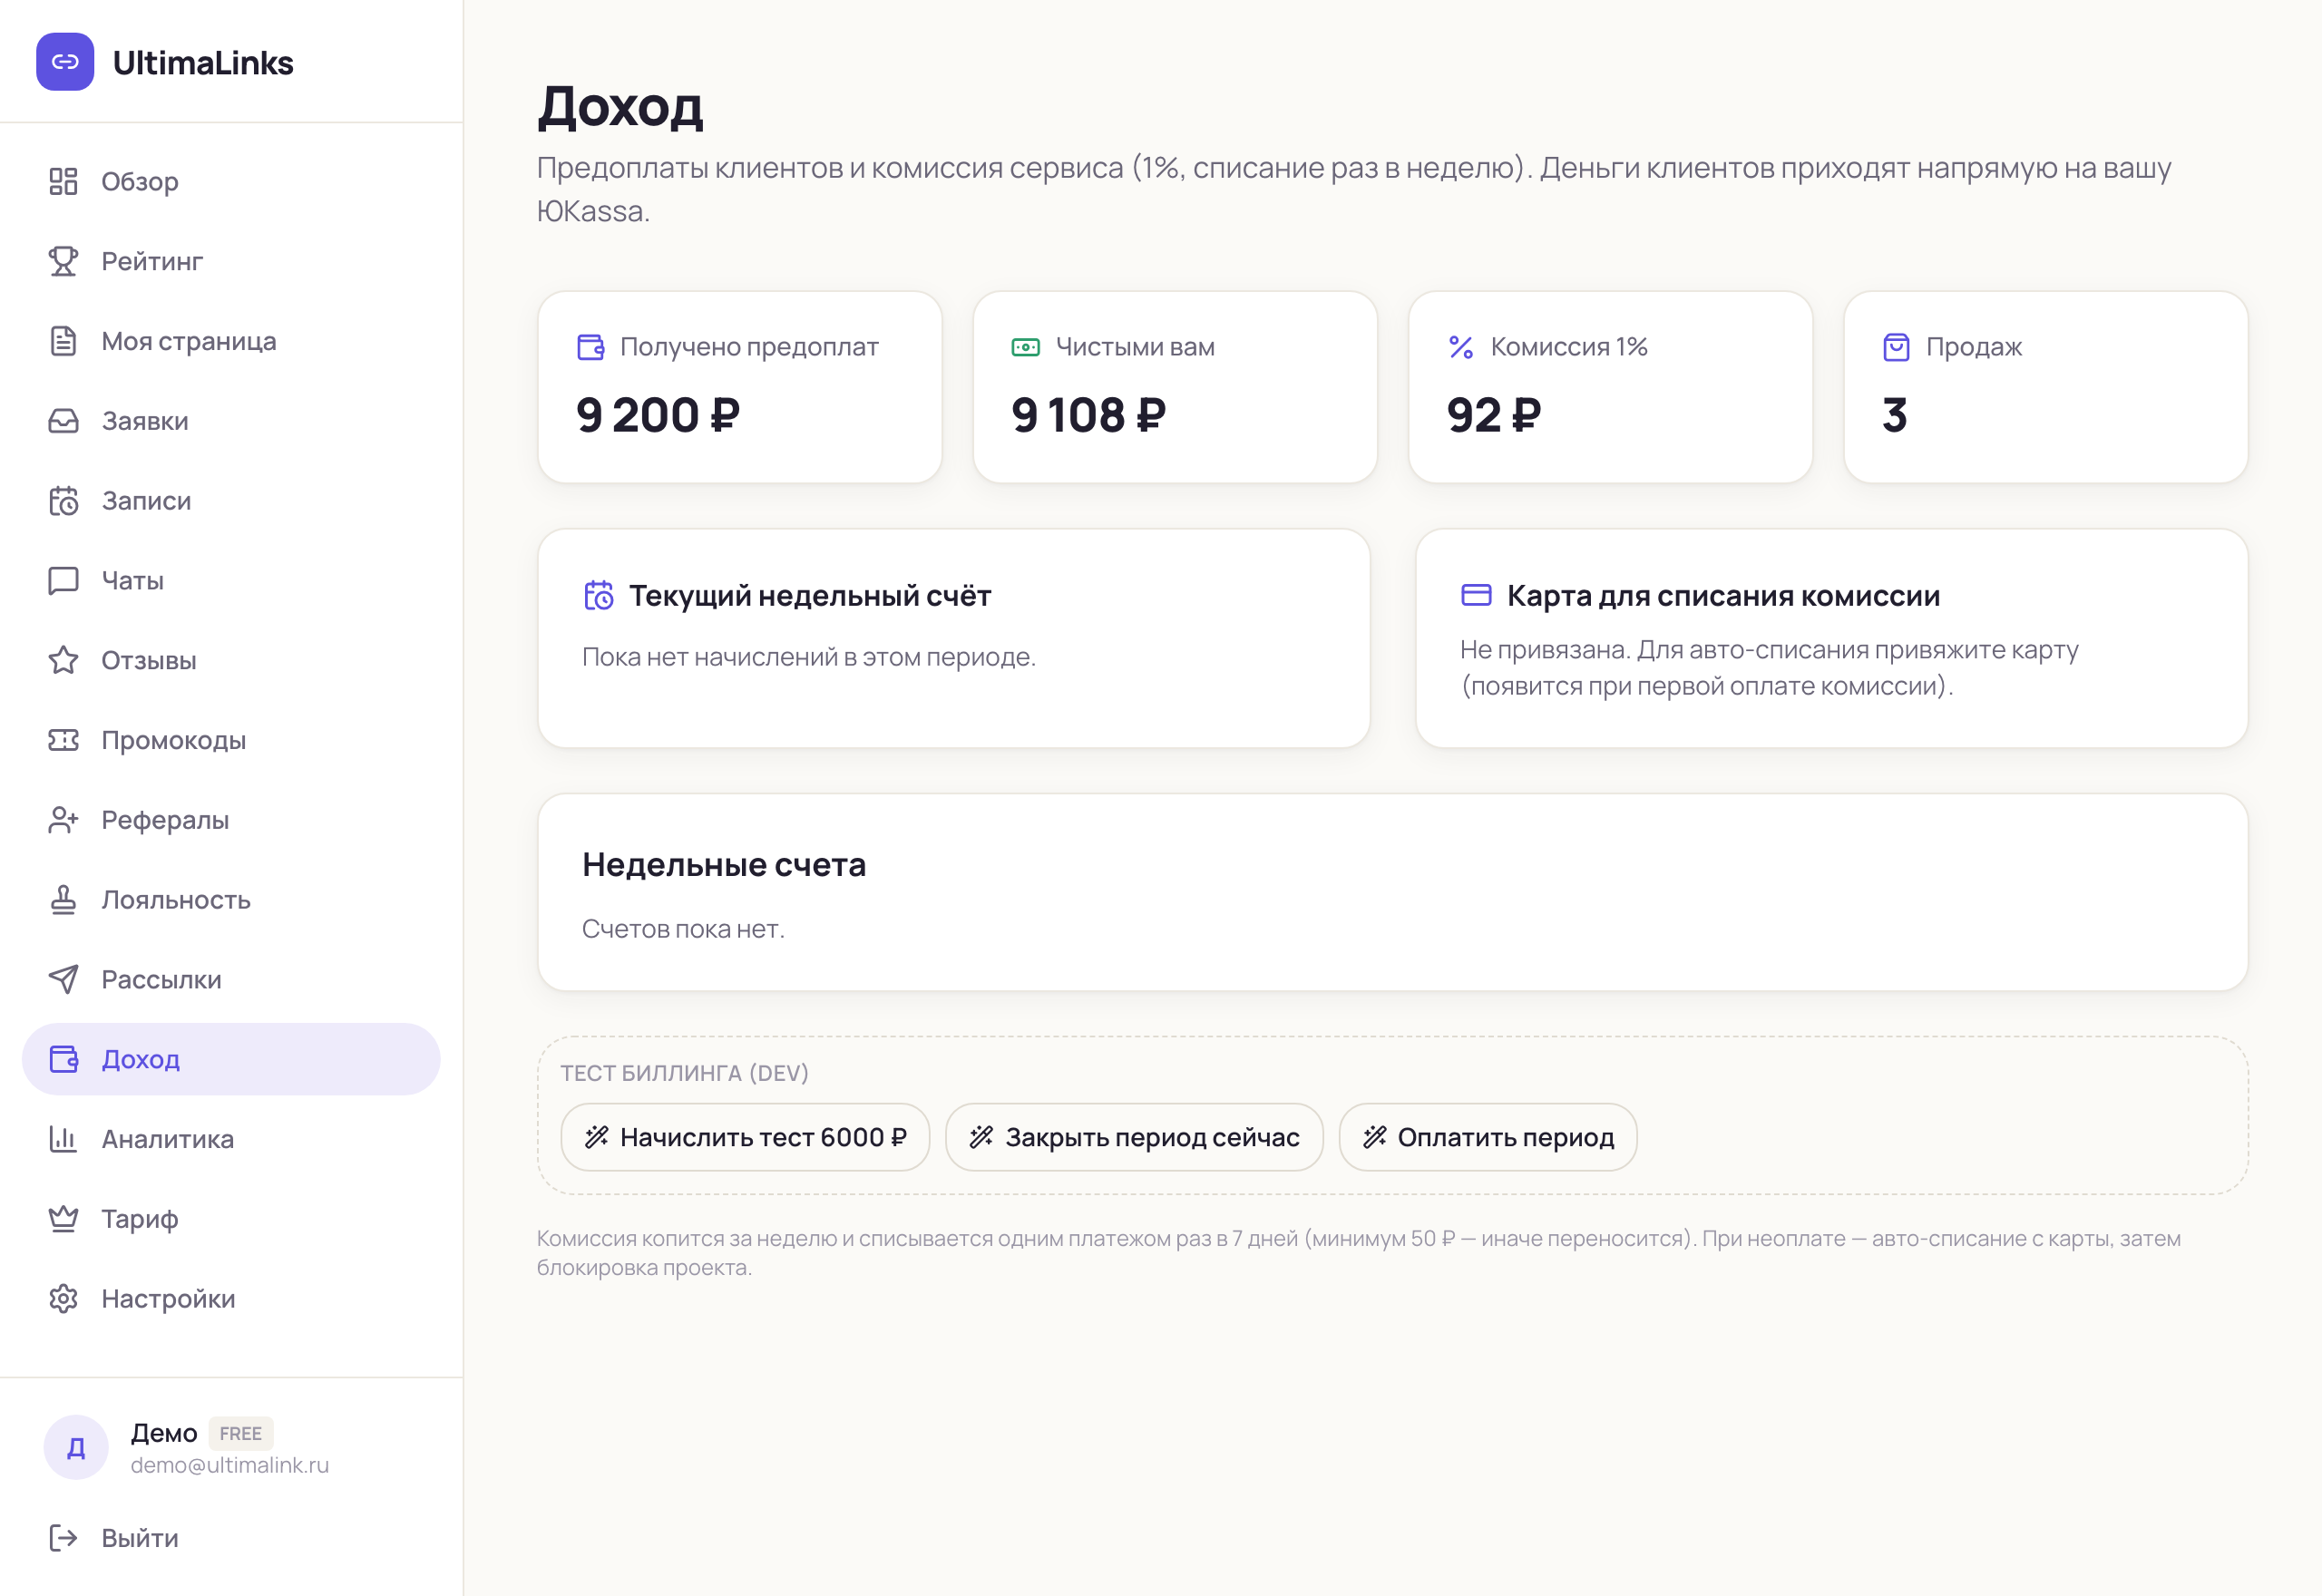Click the Выйти logout arrow icon

click(63, 1538)
